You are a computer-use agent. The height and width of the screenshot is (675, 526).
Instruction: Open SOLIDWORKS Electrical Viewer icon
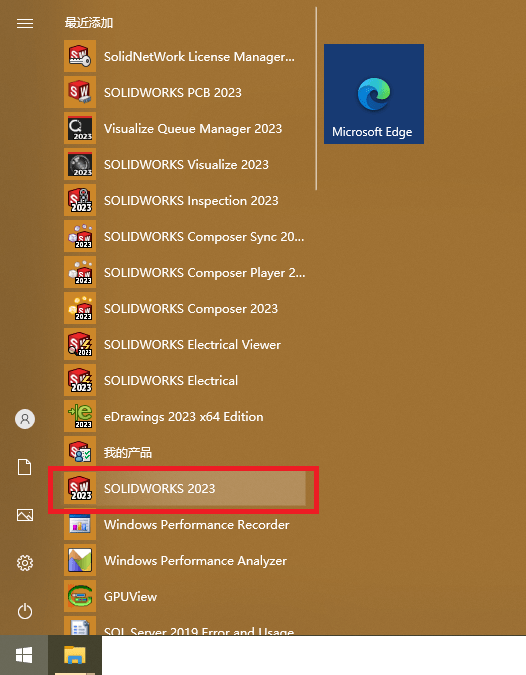tap(80, 344)
